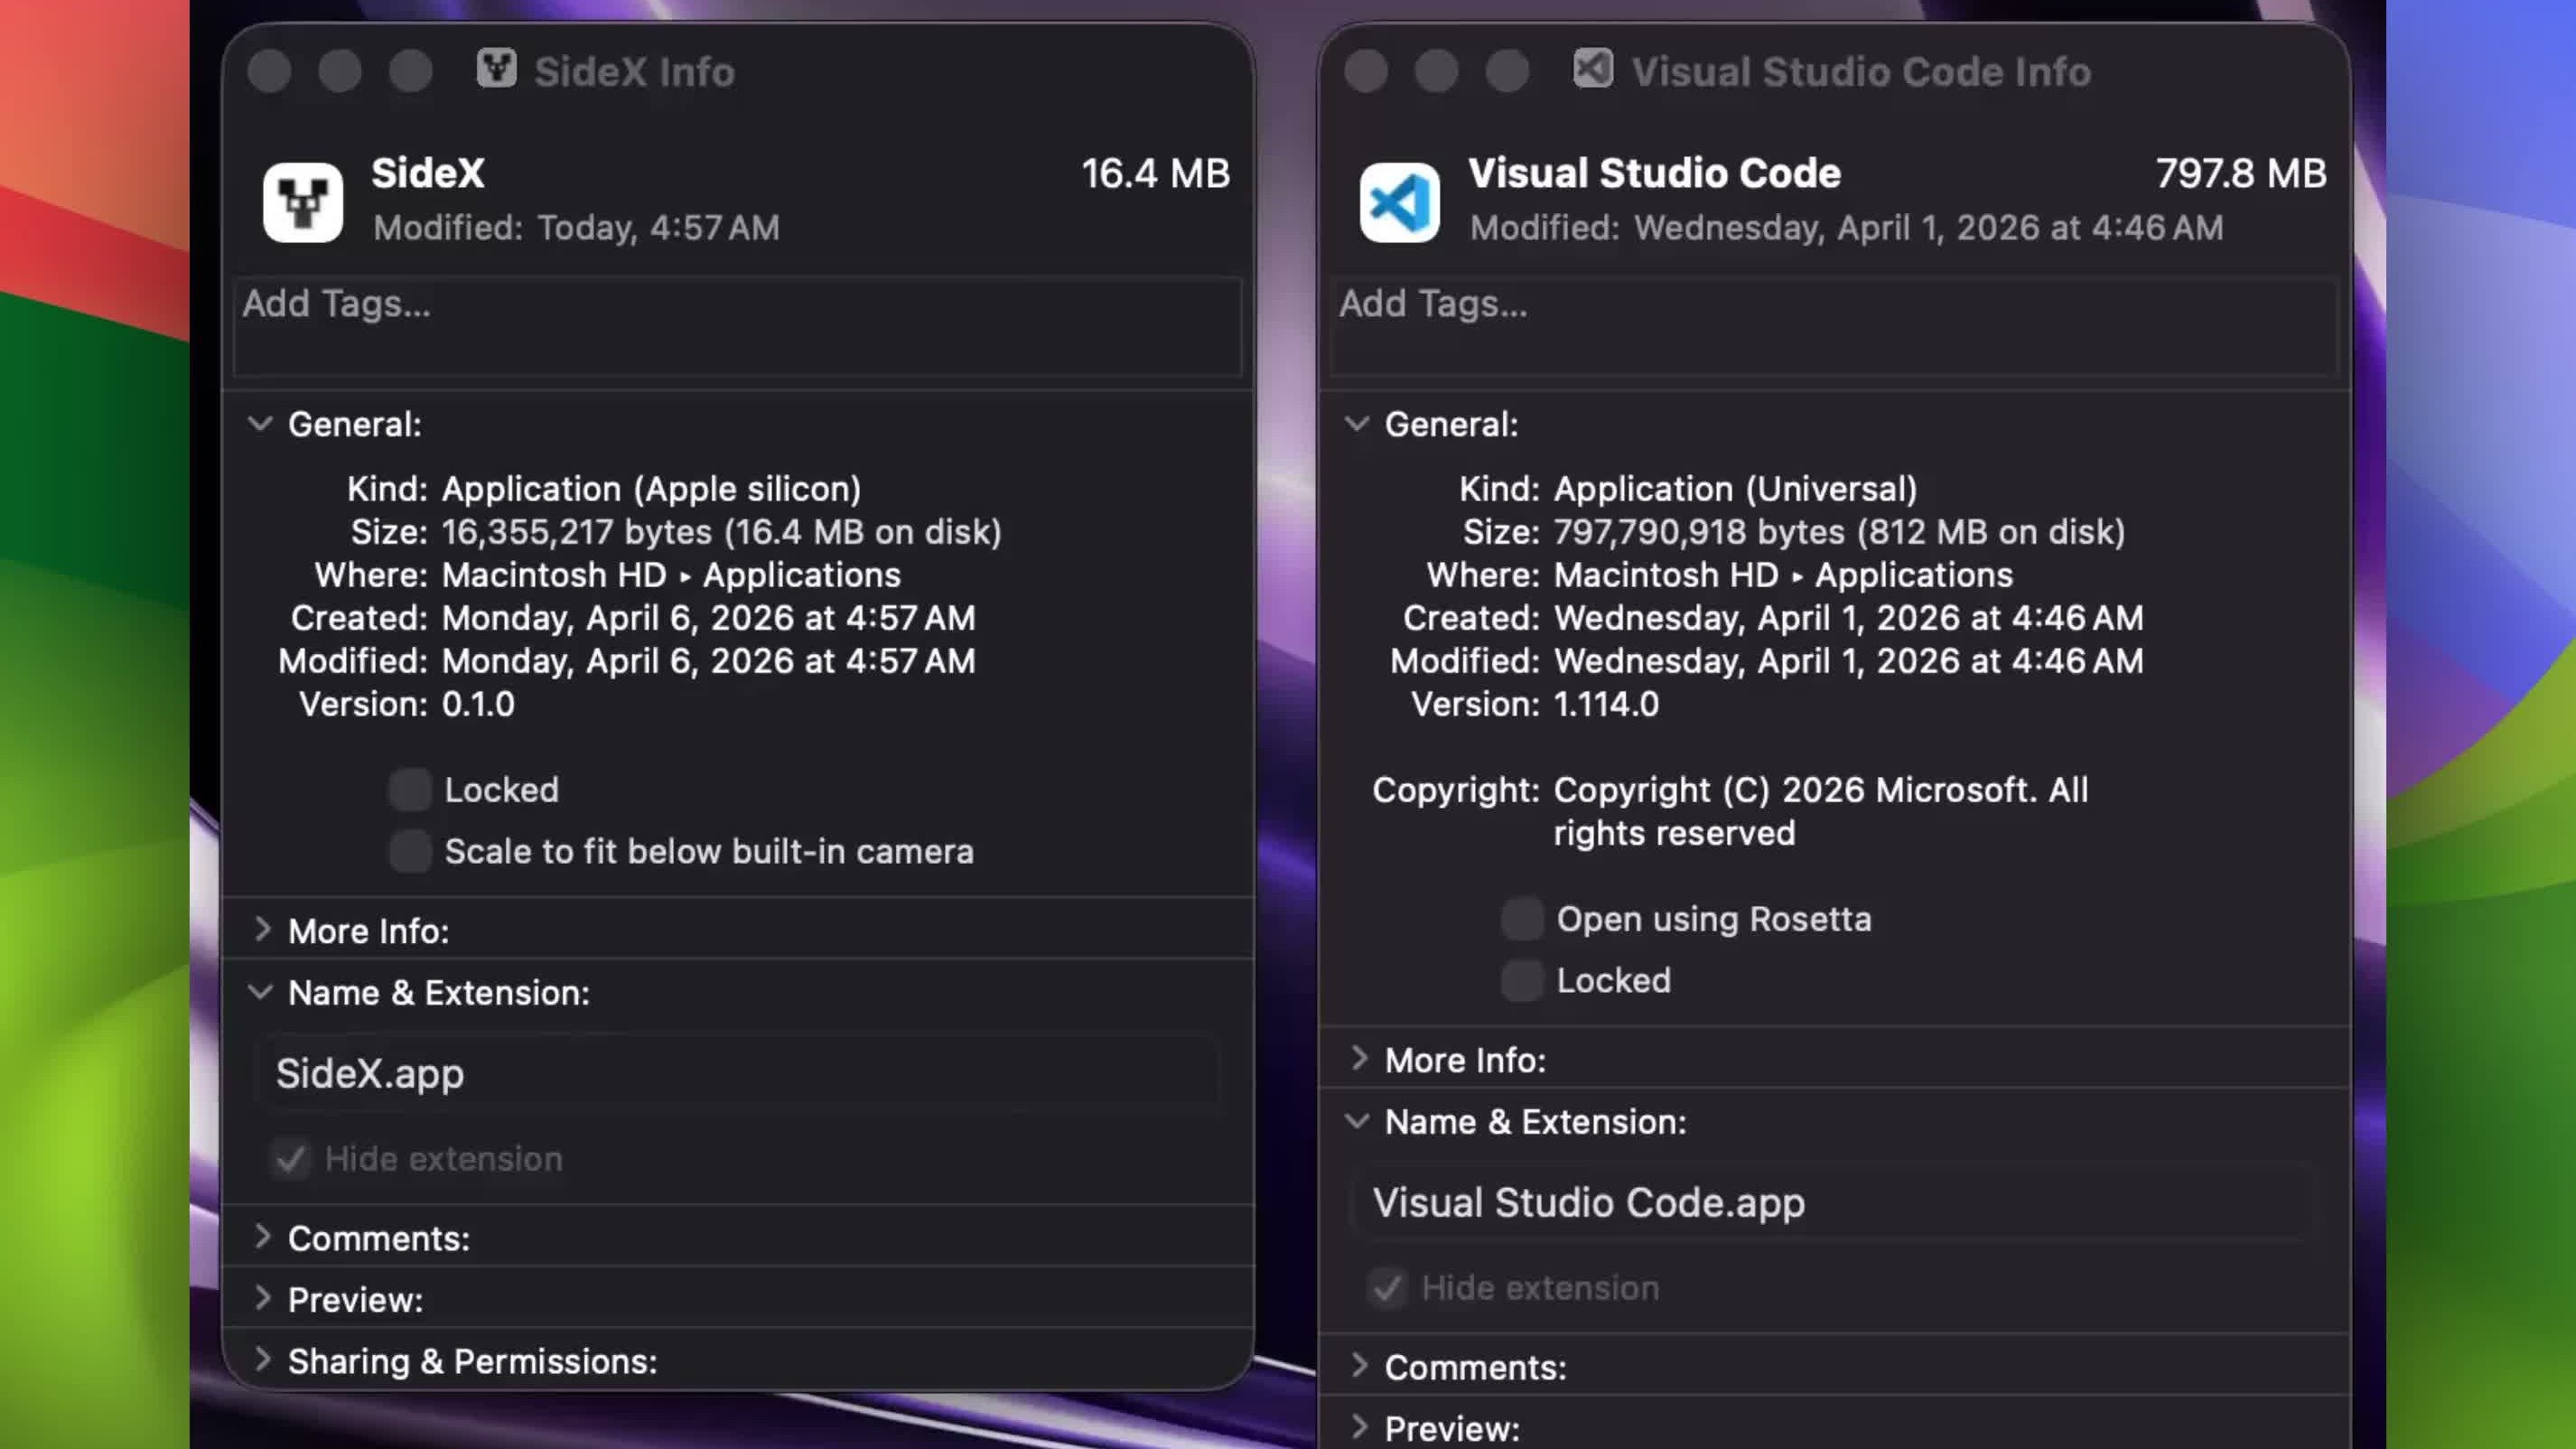Toggle Hide extension in SideX Info
Image resolution: width=2576 pixels, height=1449 pixels.
(291, 1158)
